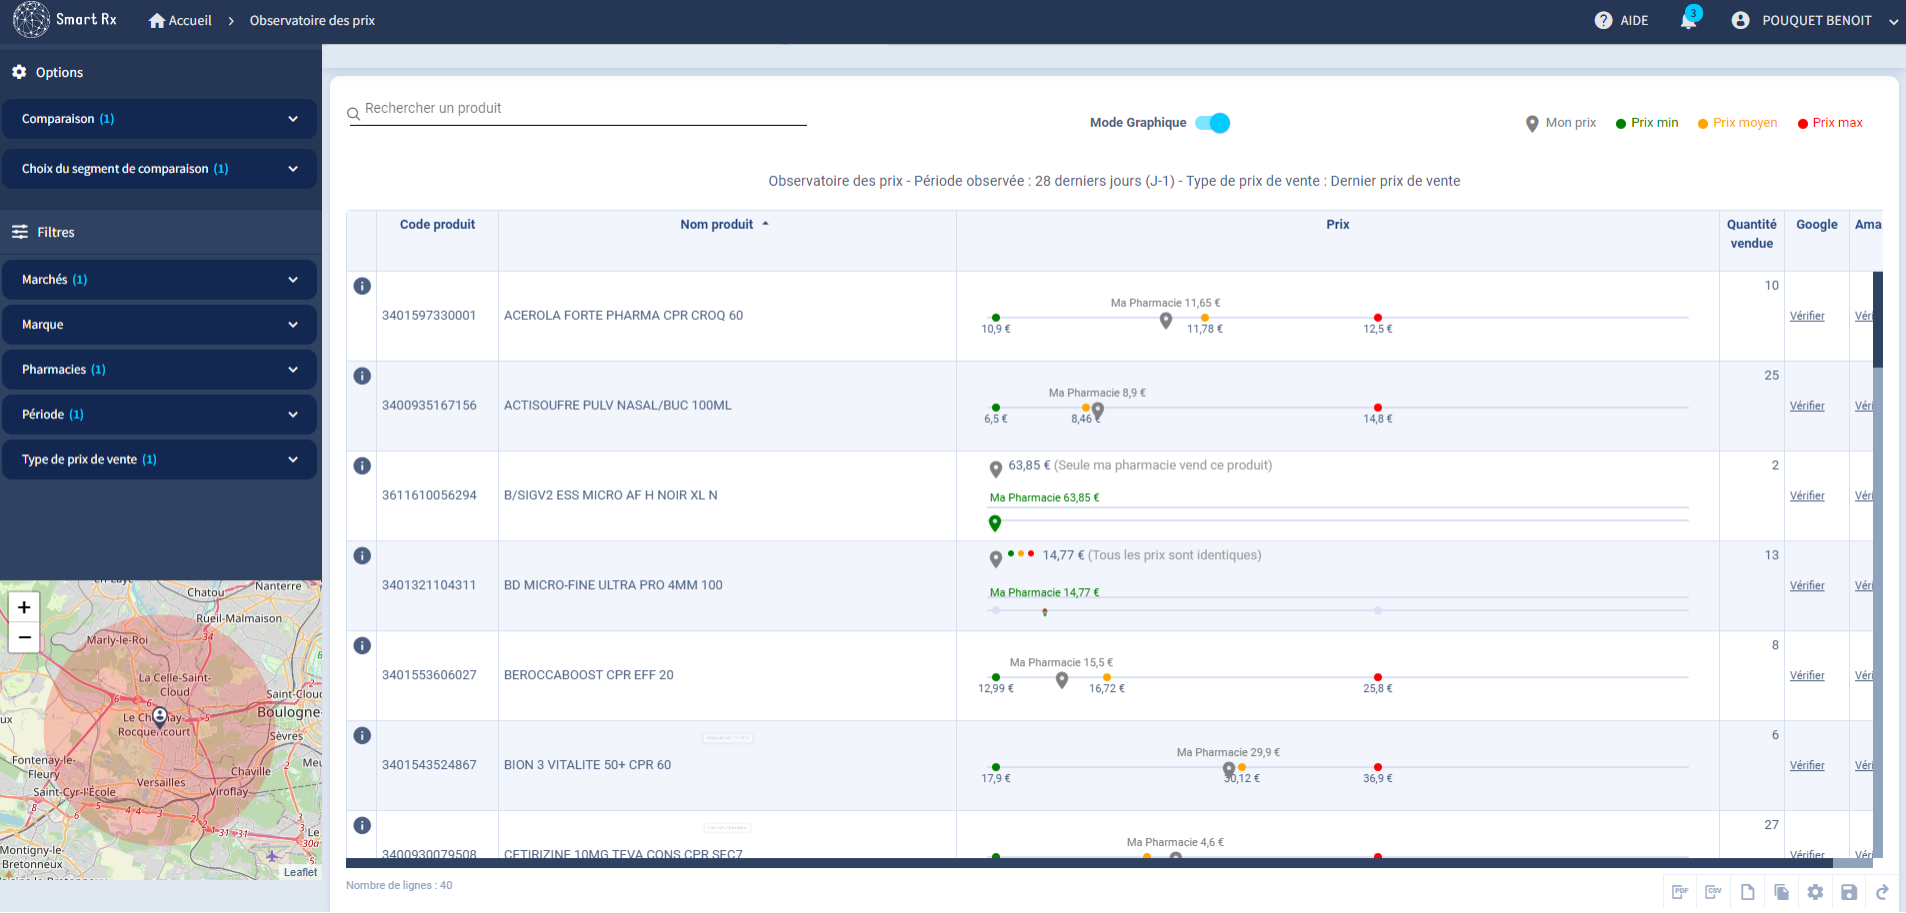The height and width of the screenshot is (913, 1906).
Task: Expand the Marque filter
Action: coord(160,325)
